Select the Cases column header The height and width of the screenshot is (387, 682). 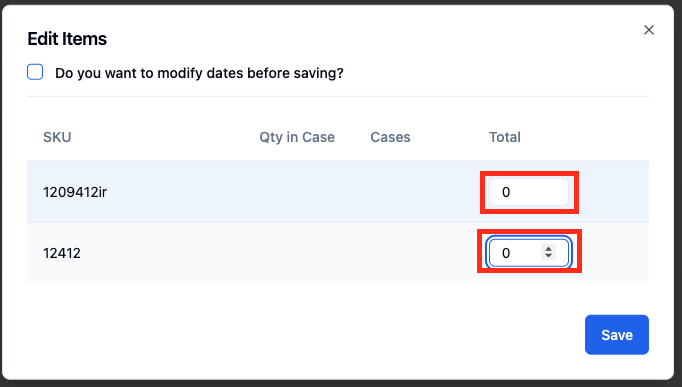(x=390, y=137)
